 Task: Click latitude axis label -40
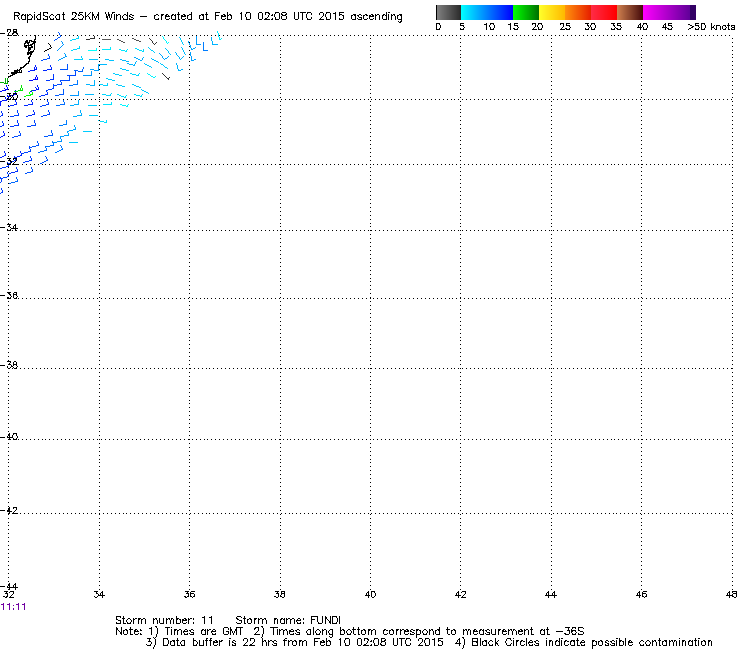pos(9,437)
